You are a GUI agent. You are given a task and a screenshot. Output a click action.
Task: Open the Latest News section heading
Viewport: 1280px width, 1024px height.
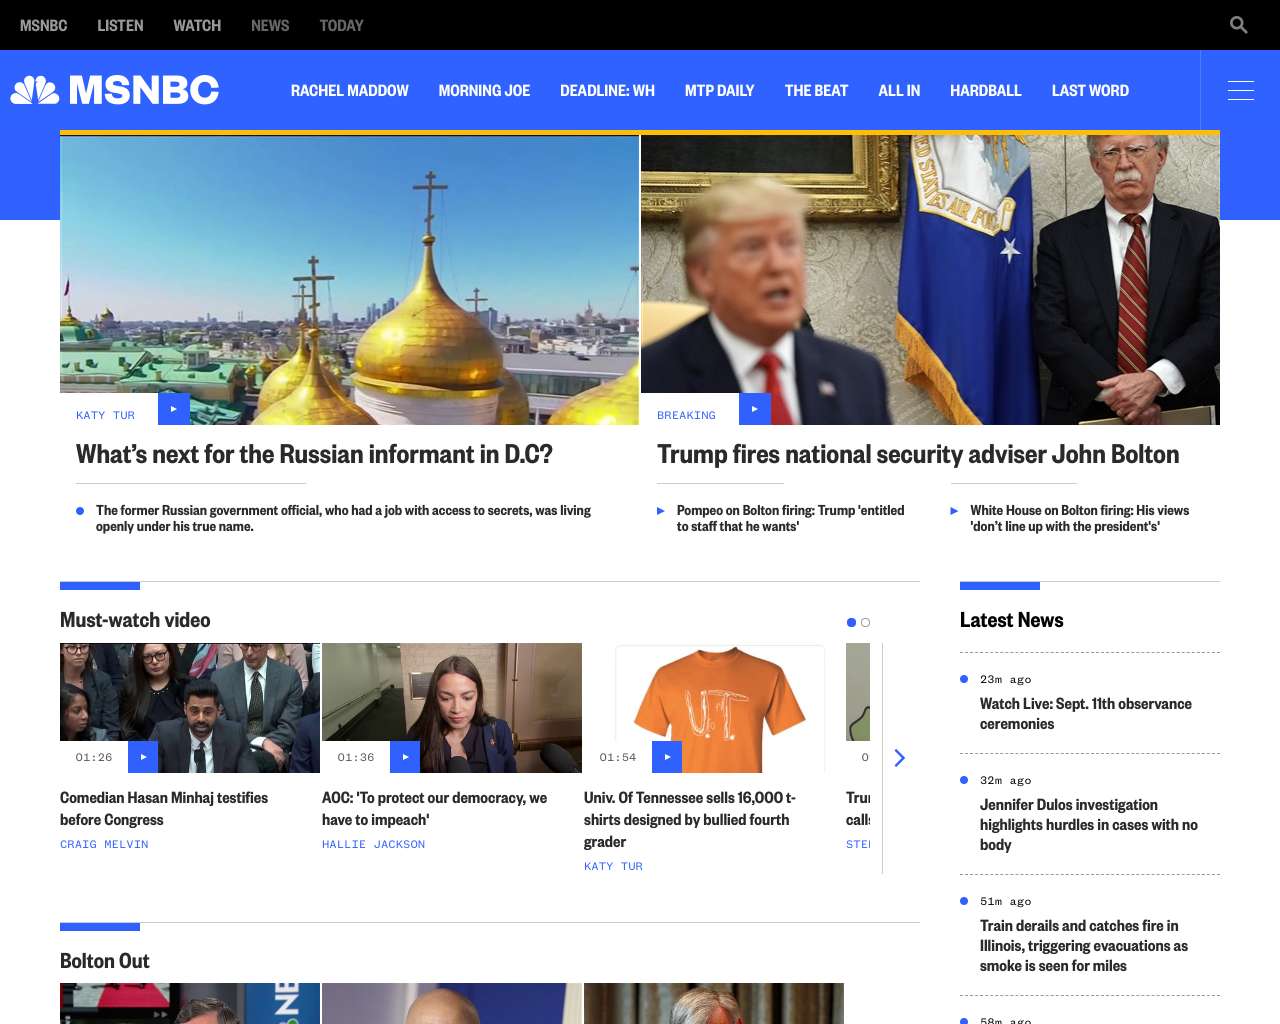1011,620
